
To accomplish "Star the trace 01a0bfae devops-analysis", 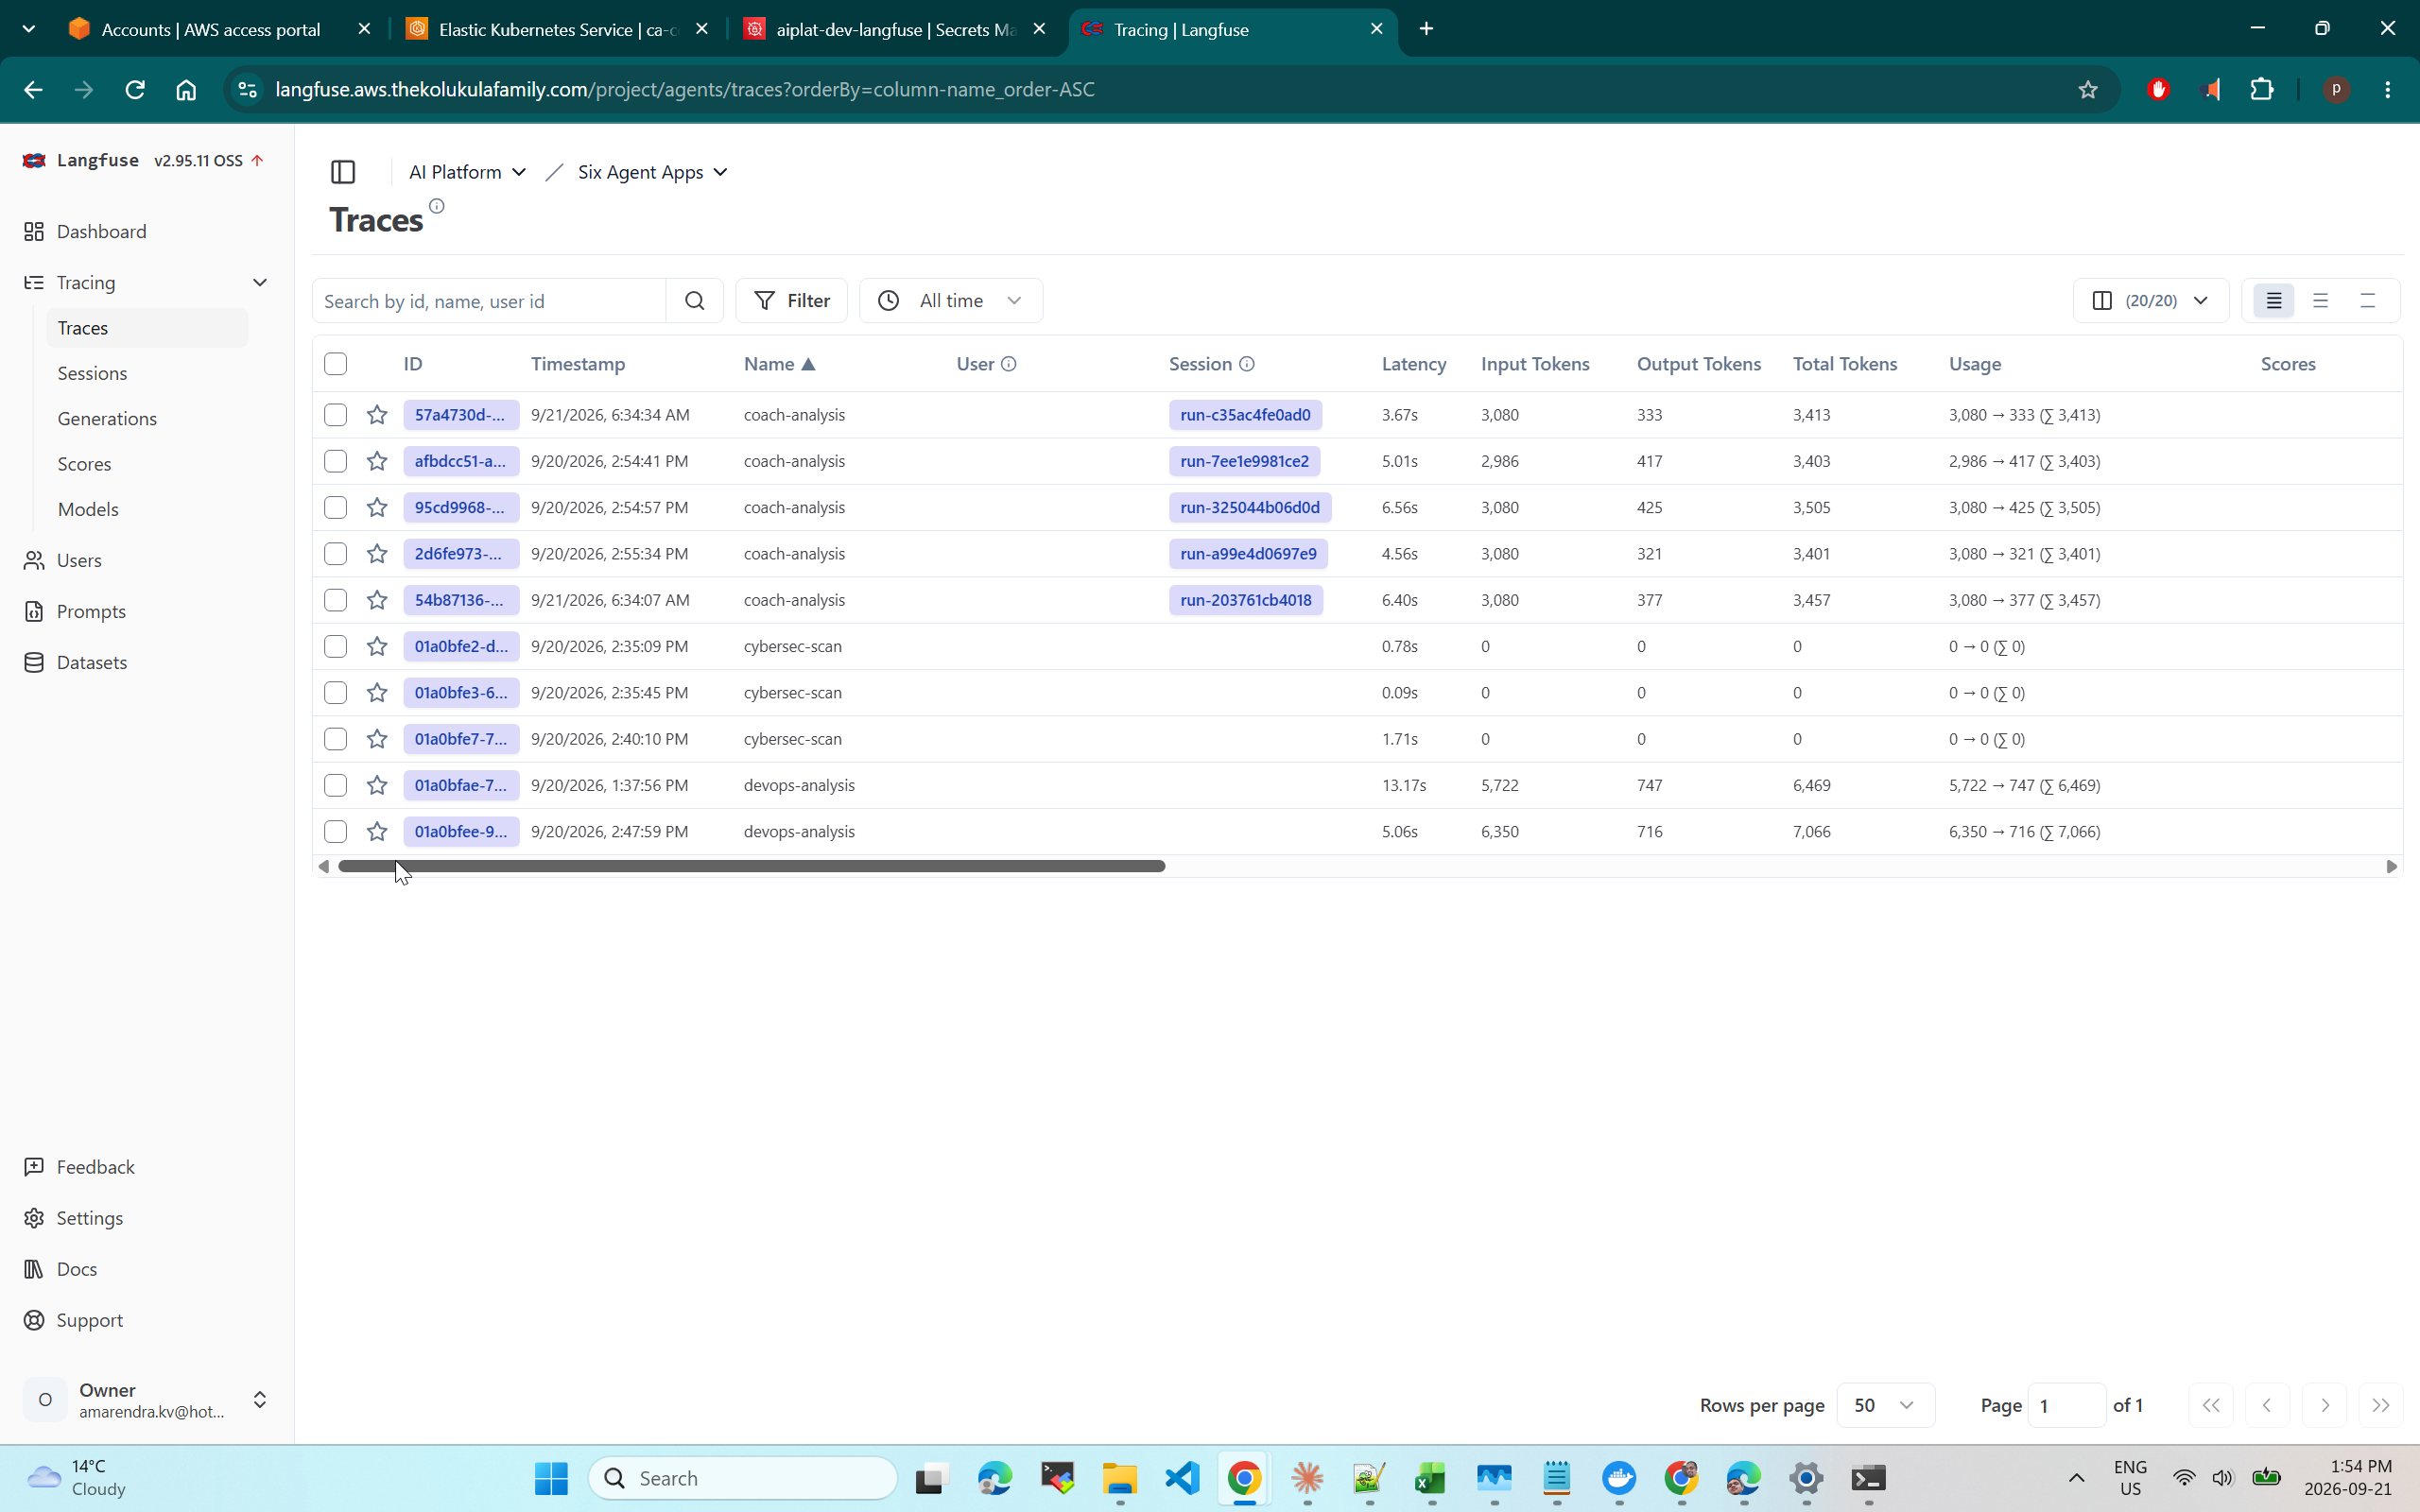I will (377, 785).
